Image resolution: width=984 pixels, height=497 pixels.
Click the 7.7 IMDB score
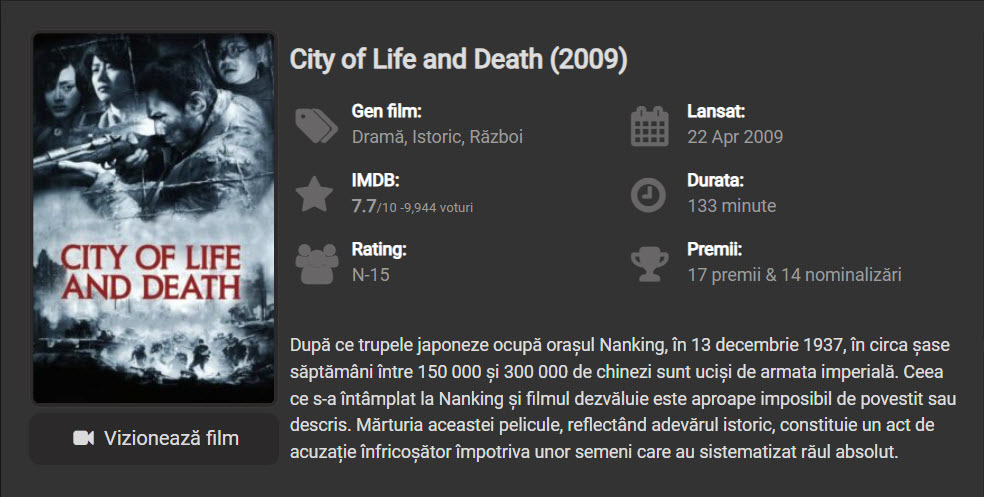(364, 206)
